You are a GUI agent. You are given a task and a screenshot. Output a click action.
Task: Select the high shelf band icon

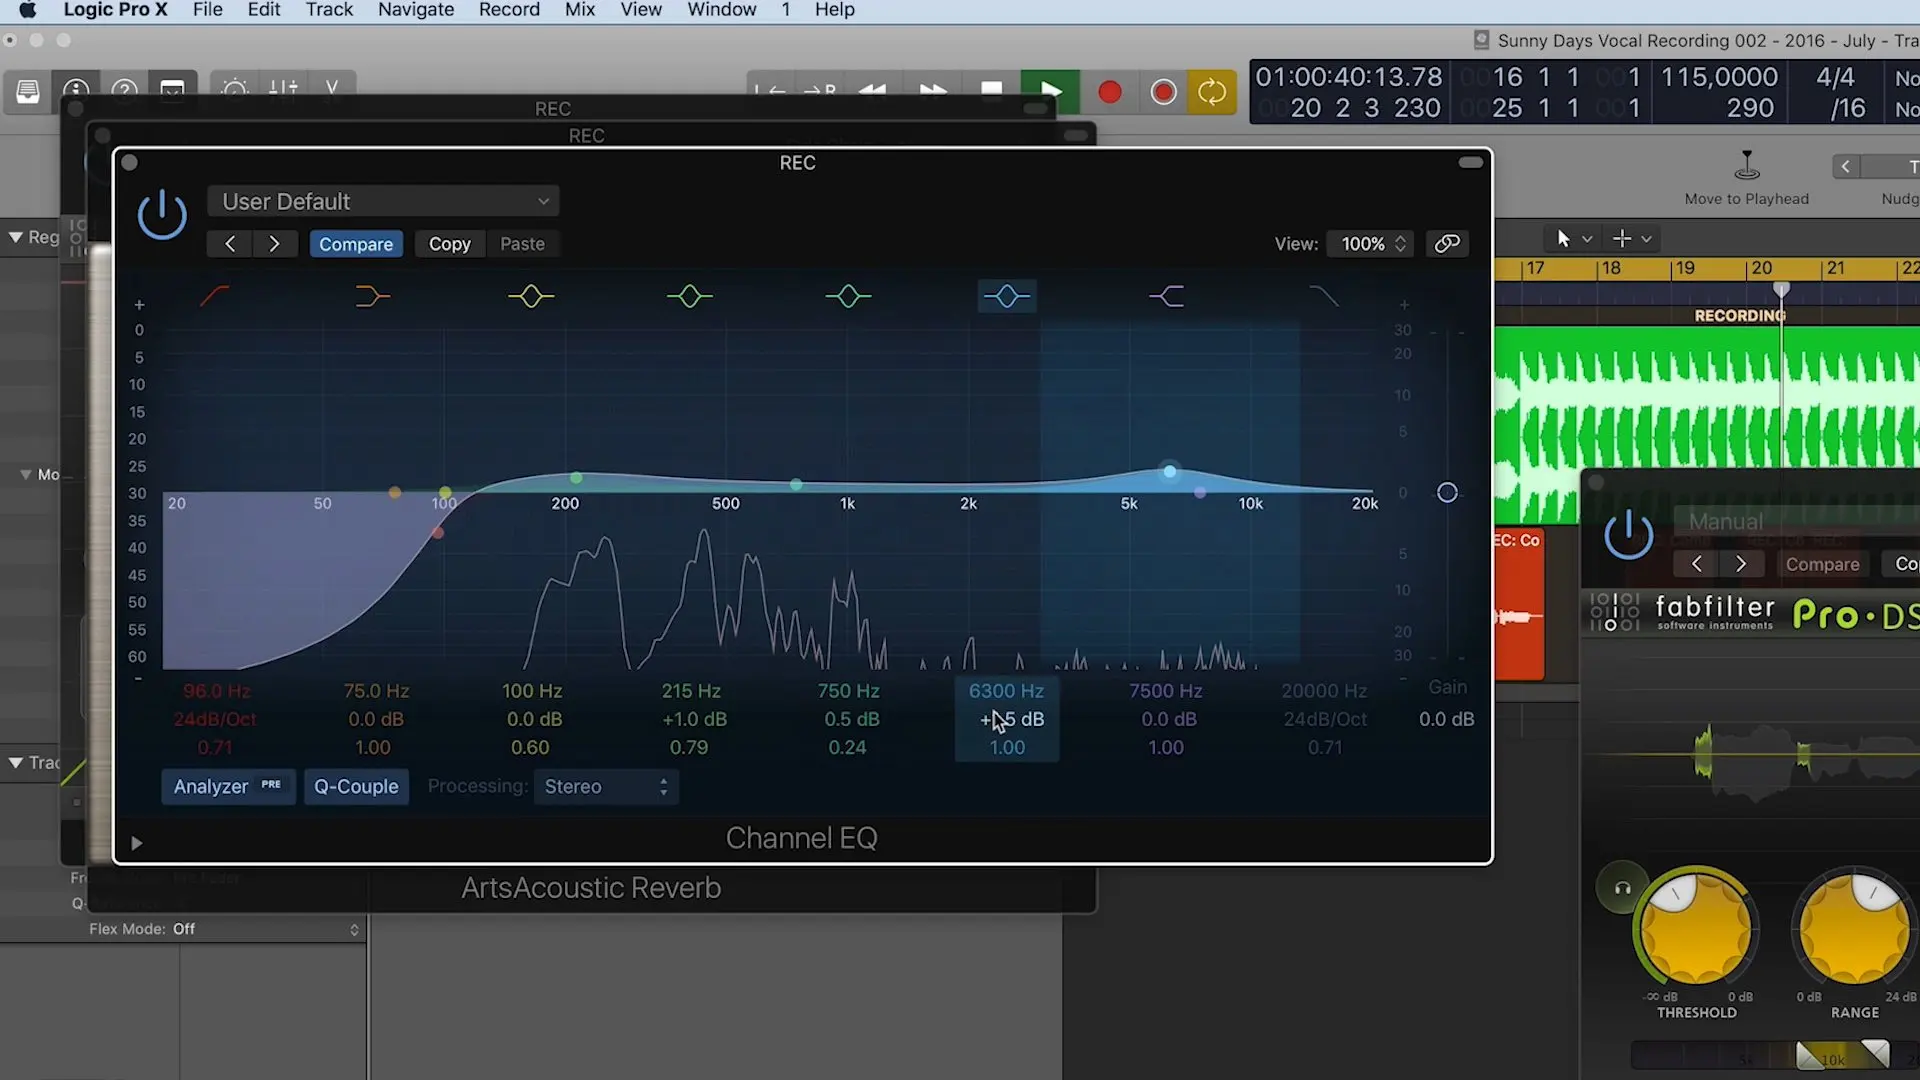[1166, 296]
